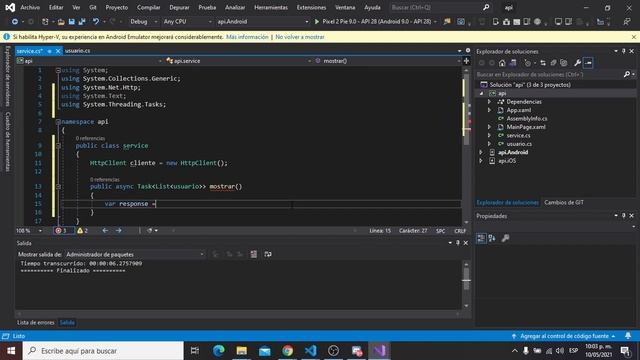Image resolution: width=640 pixels, height=360 pixels.
Task: Expand the MainPage.xaml node
Action: (x=489, y=127)
